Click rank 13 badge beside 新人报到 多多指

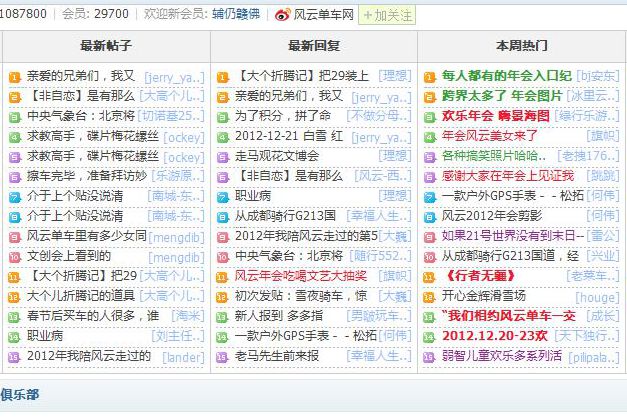pyautogui.click(x=222, y=317)
